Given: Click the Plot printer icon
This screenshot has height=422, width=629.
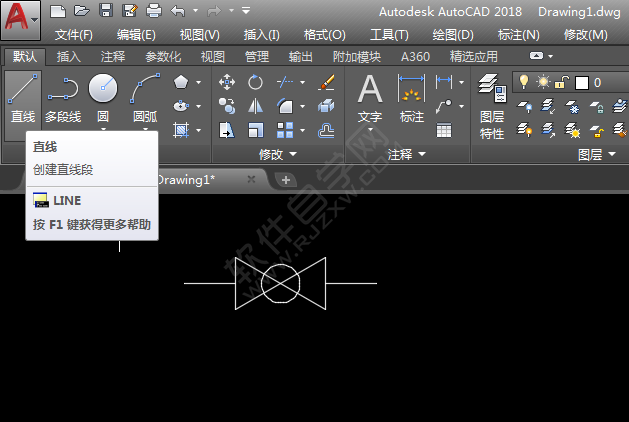Looking at the screenshot, I should point(154,11).
